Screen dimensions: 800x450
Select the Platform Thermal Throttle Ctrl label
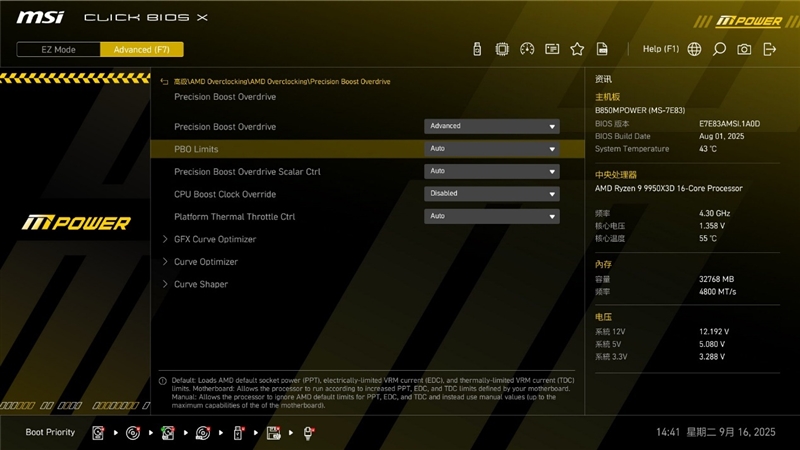click(234, 216)
